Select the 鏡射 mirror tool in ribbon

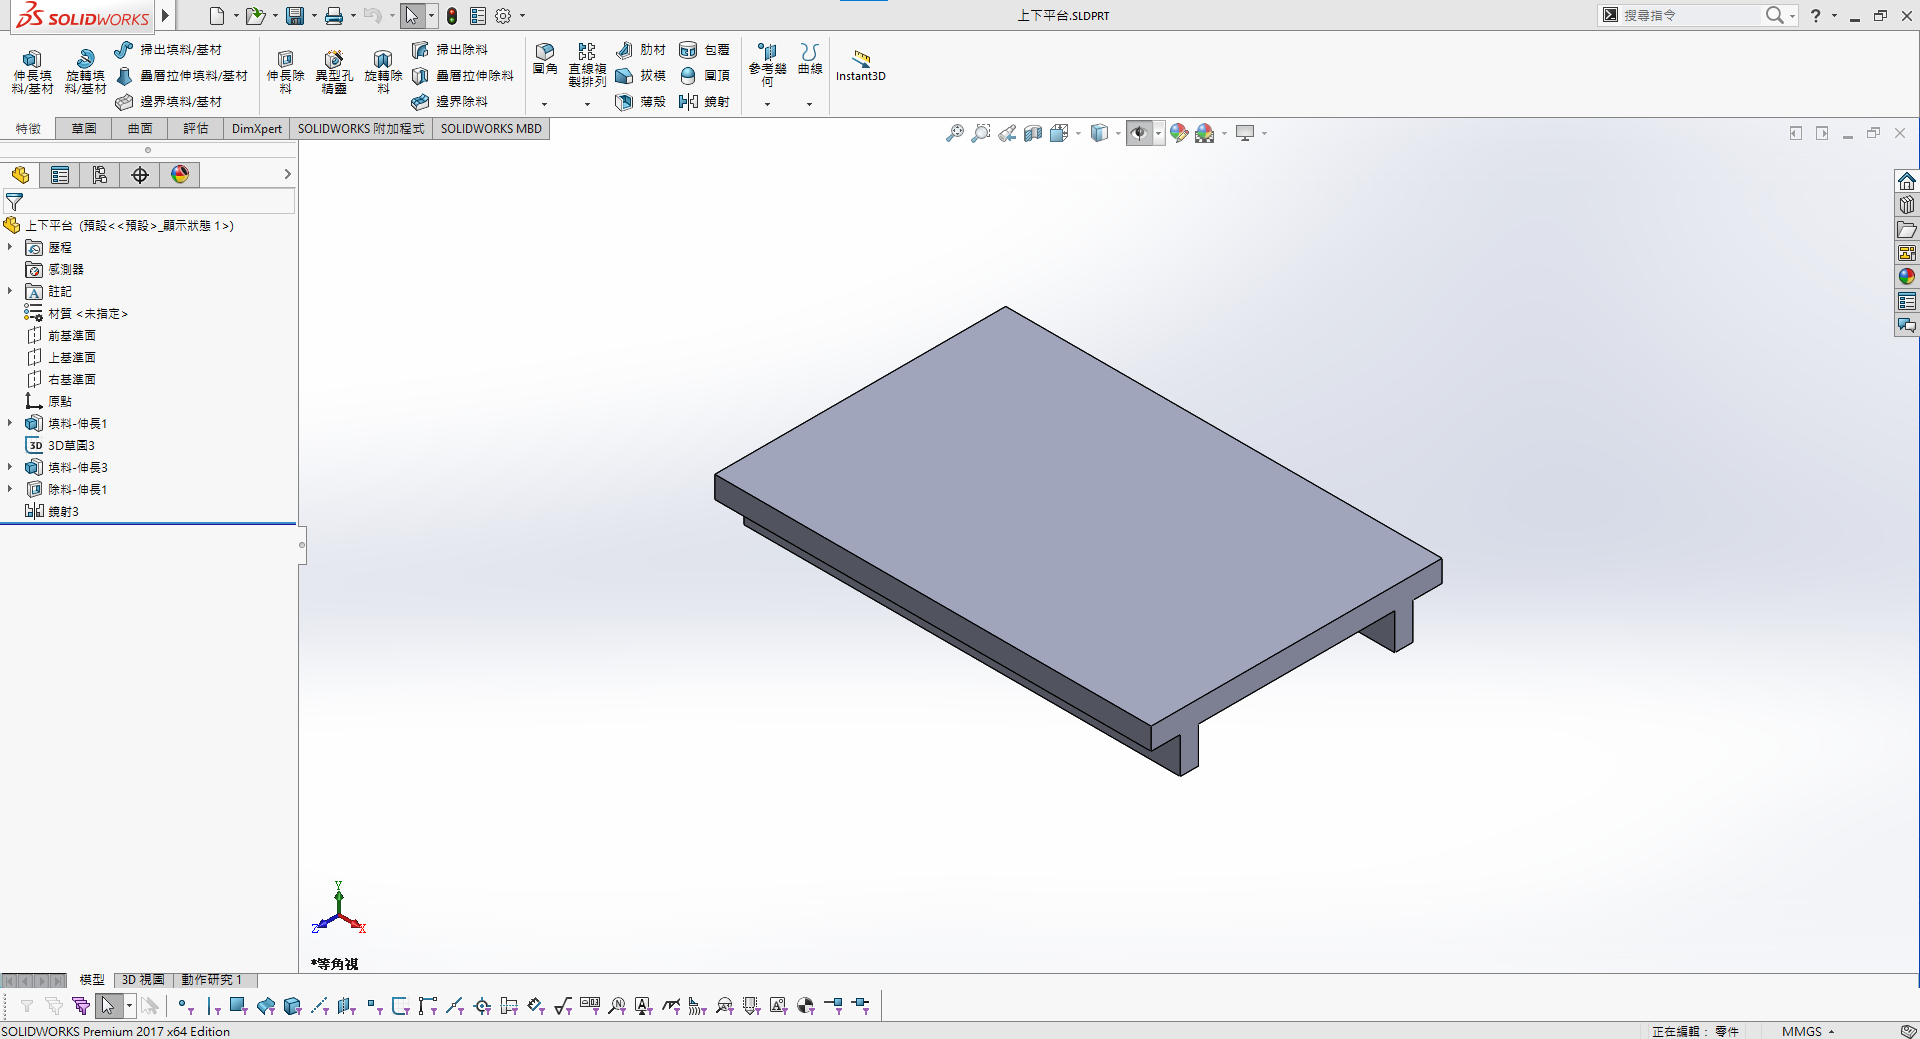pyautogui.click(x=705, y=102)
